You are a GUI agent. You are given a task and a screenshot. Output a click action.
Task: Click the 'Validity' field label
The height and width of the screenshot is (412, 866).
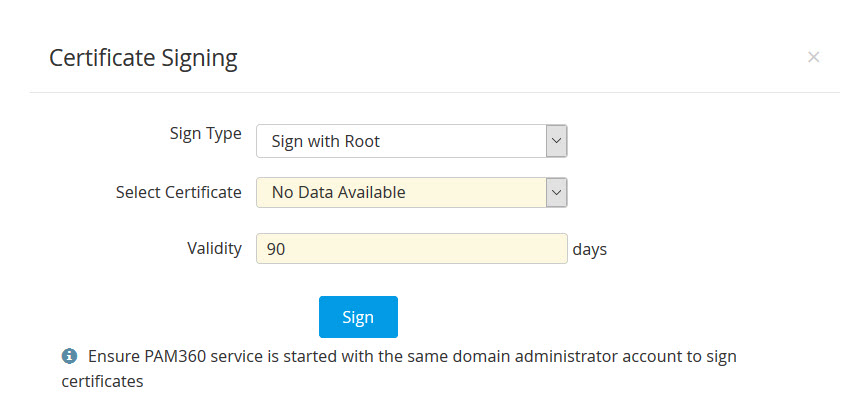pyautogui.click(x=214, y=248)
